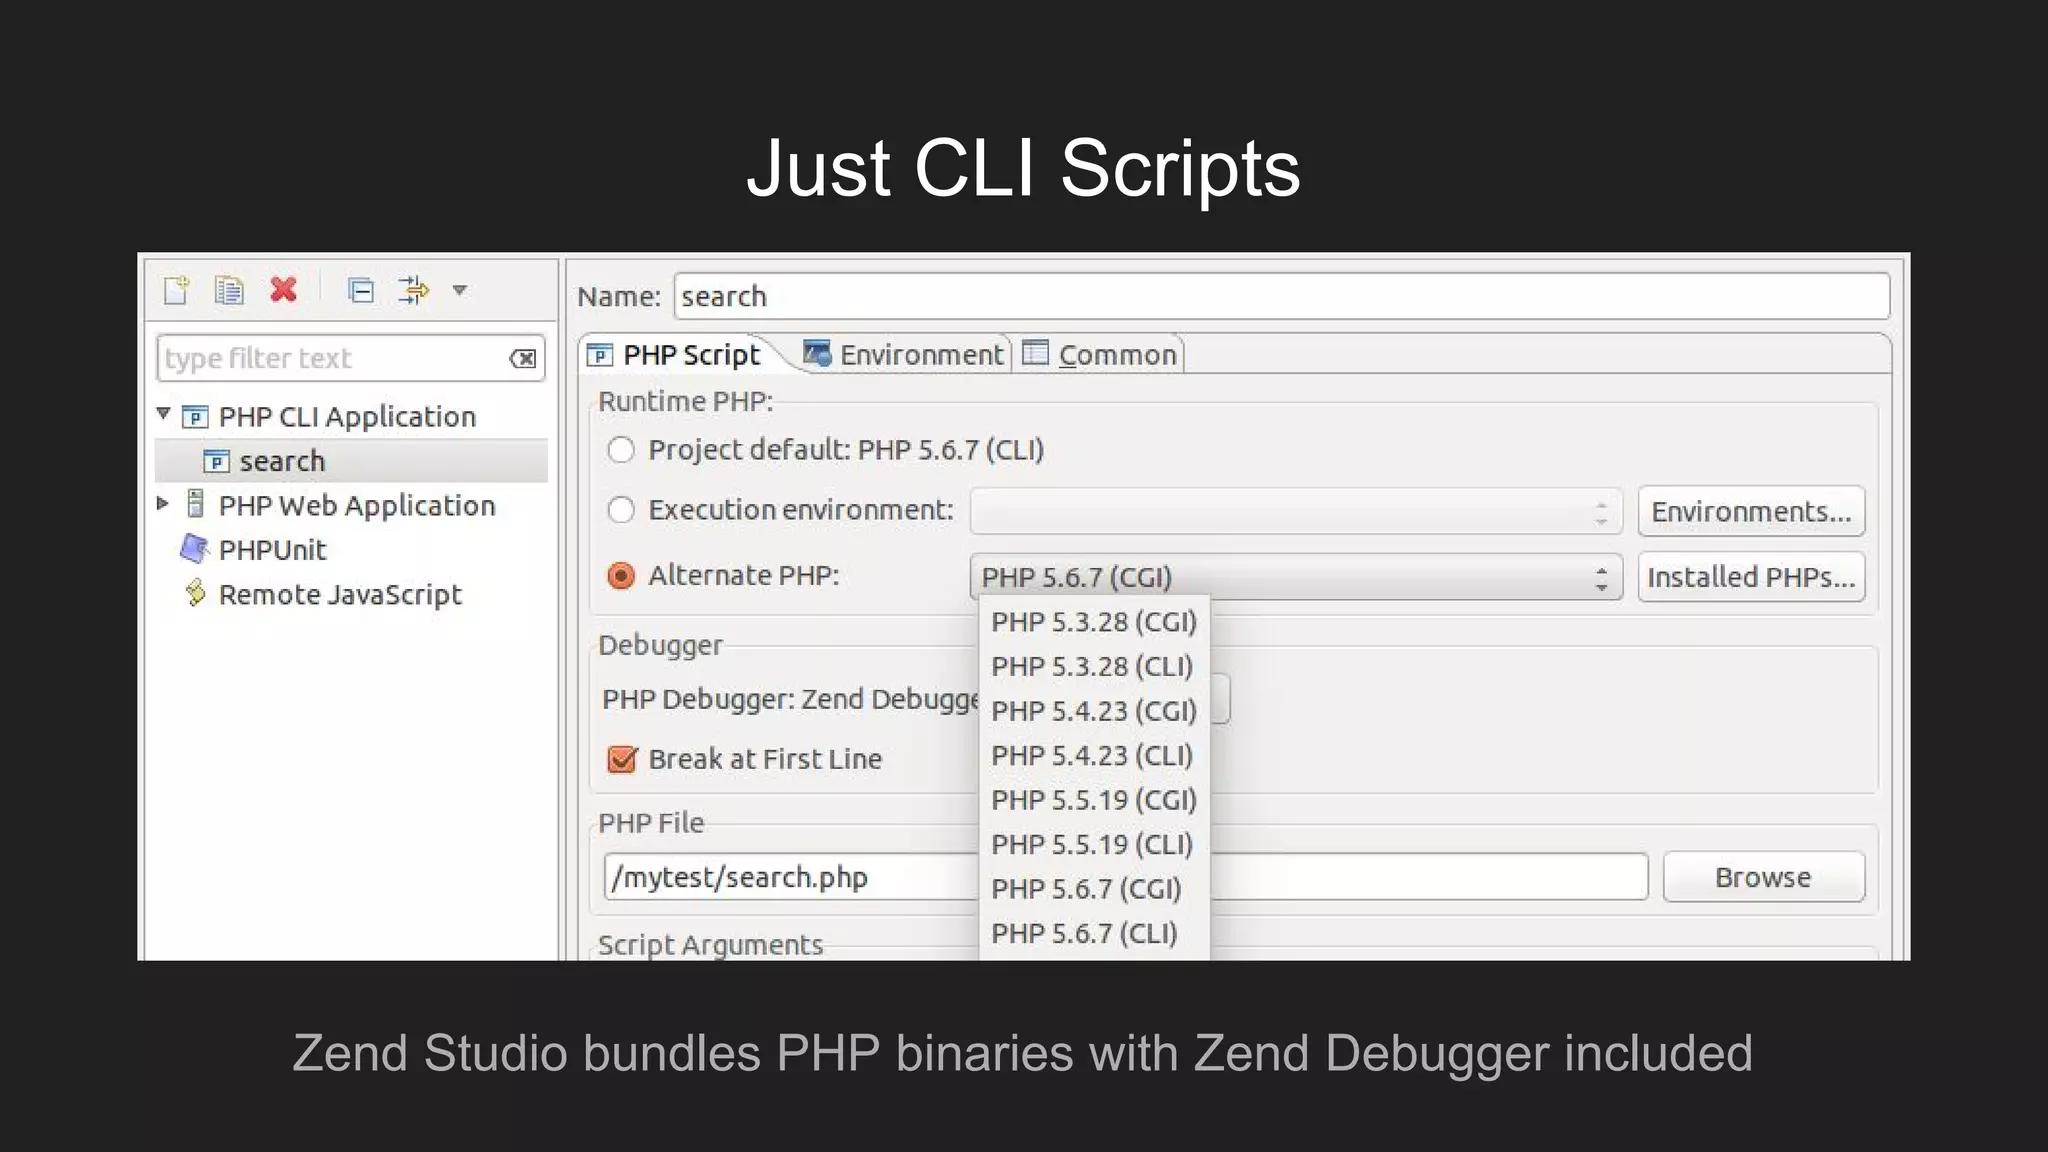Image resolution: width=2048 pixels, height=1152 pixels.
Task: Select the Execution environment radio button
Action: point(621,510)
